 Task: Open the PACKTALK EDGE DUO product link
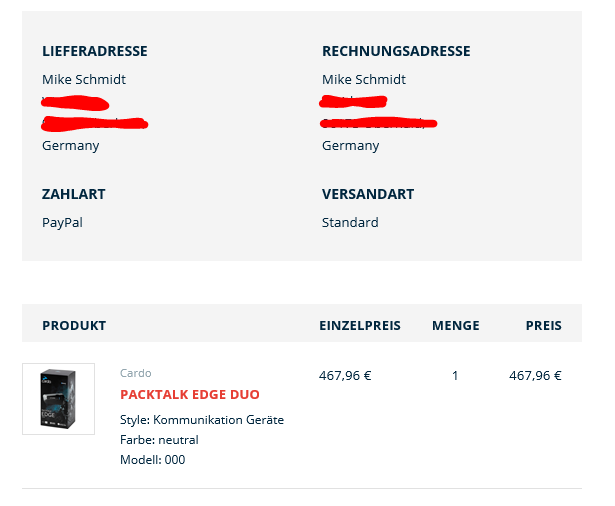pos(190,394)
